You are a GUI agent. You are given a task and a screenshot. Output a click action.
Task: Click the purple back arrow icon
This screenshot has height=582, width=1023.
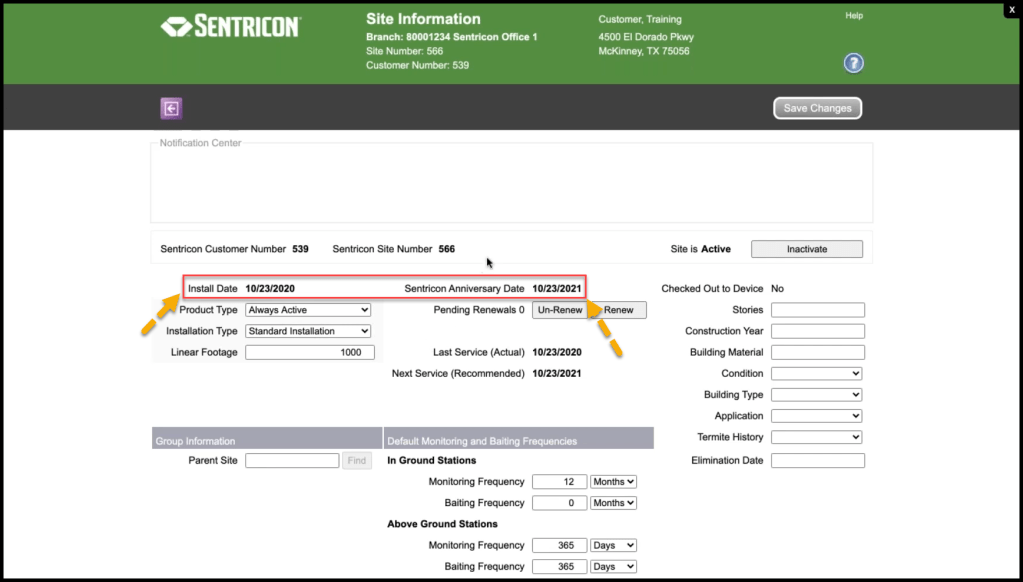[171, 108]
